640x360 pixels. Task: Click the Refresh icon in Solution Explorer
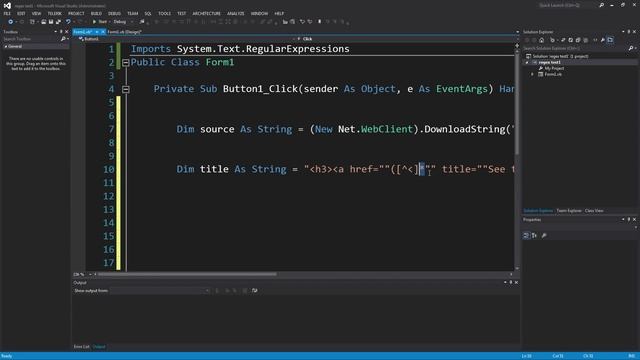[571, 40]
